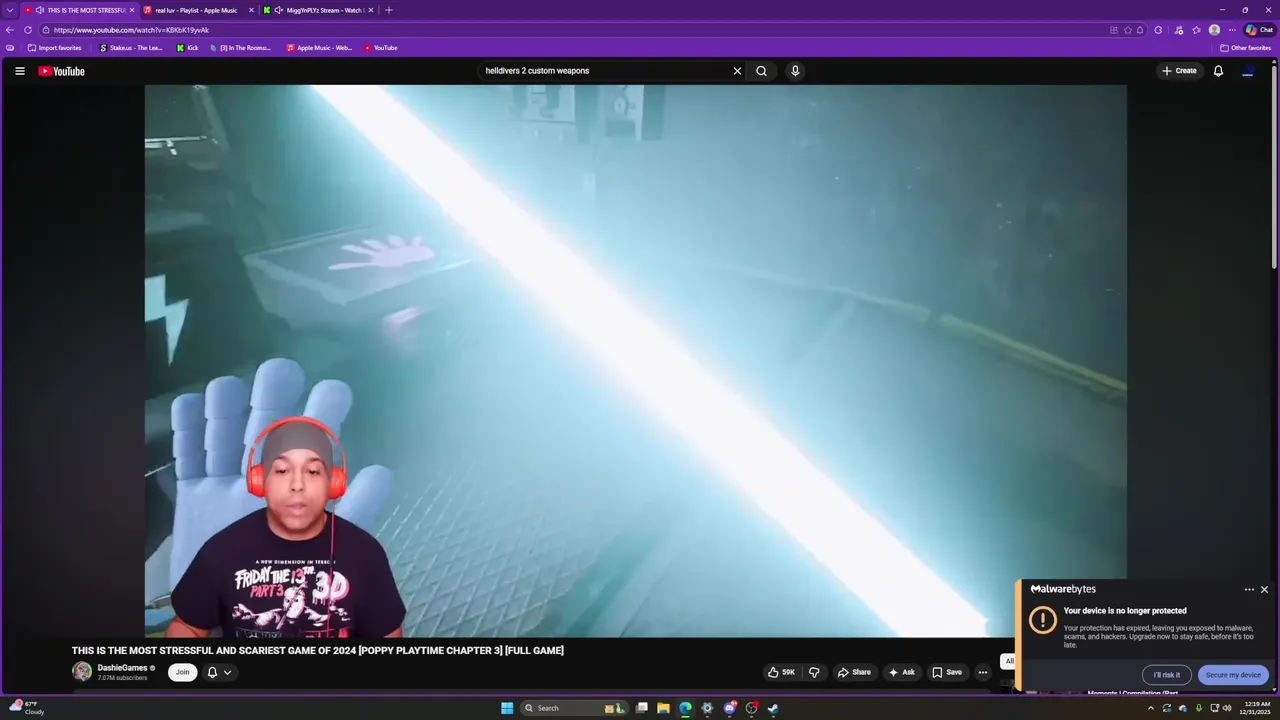
Task: Go back in browser history
Action: (10, 30)
